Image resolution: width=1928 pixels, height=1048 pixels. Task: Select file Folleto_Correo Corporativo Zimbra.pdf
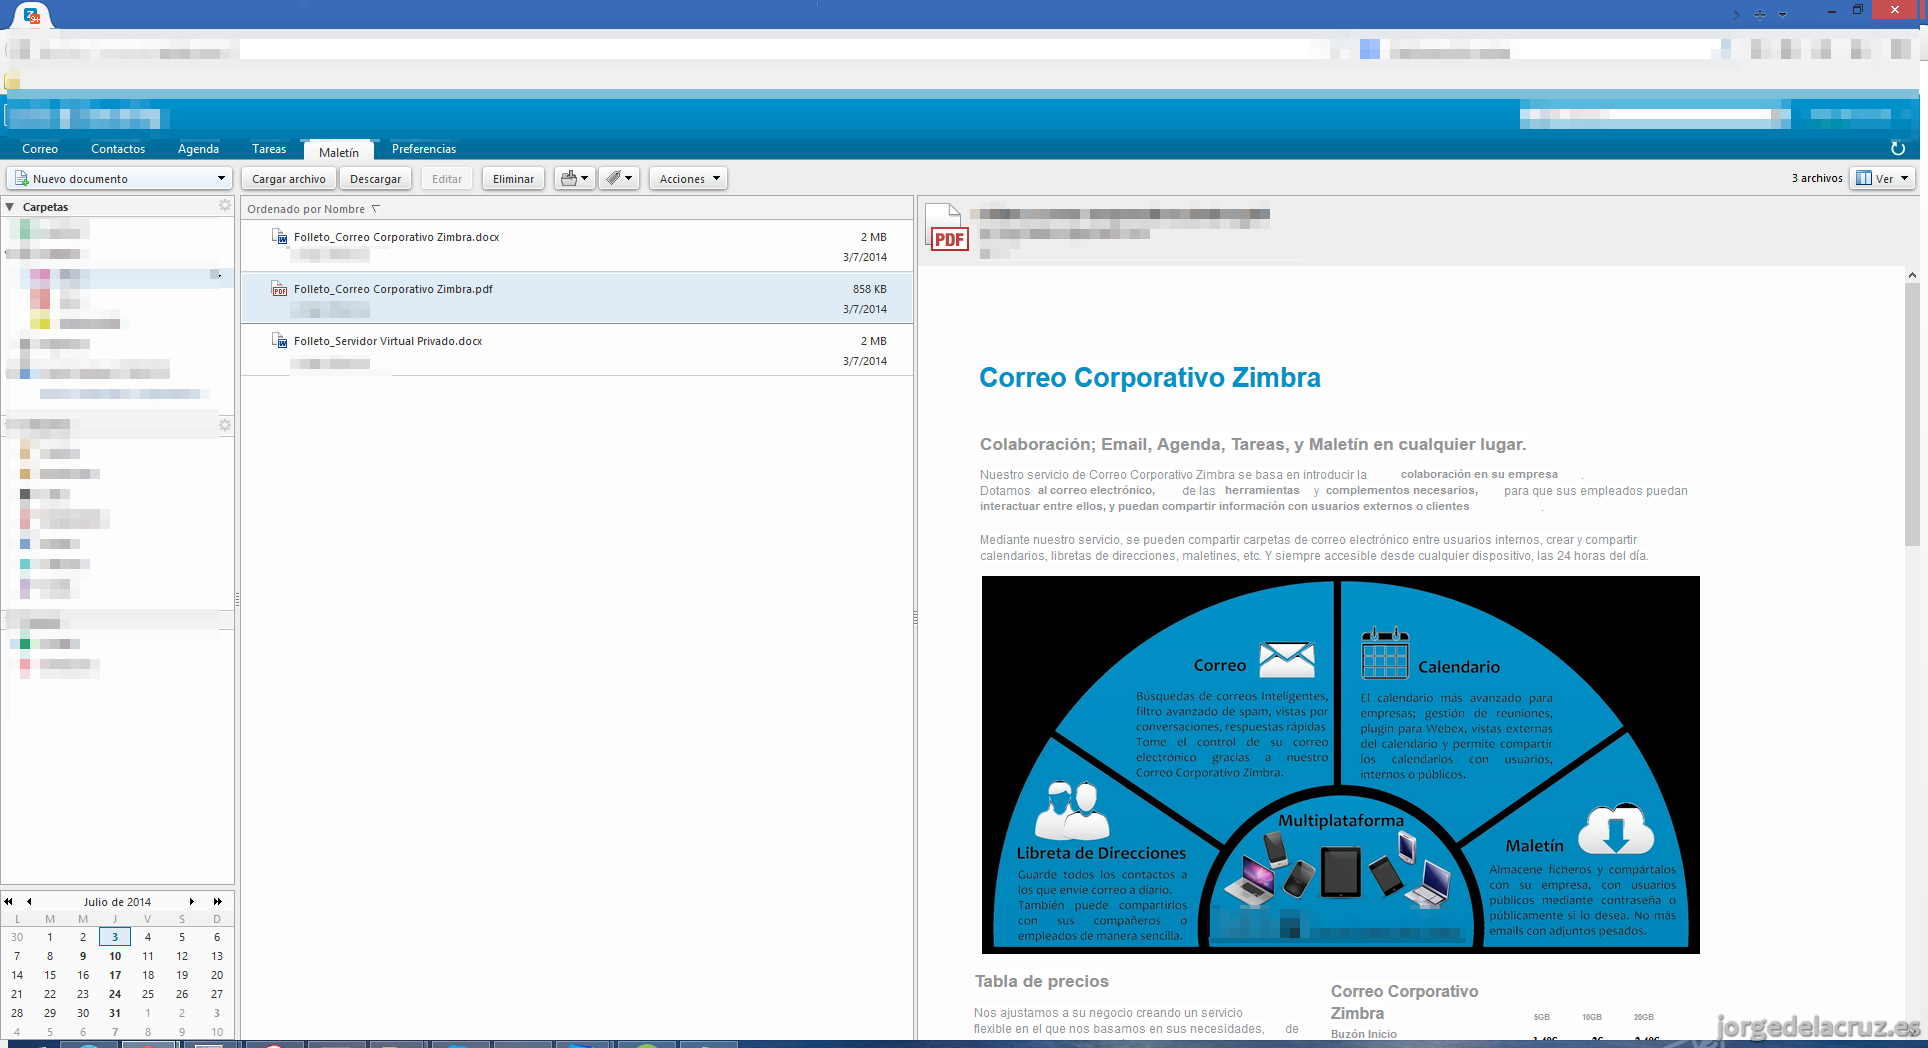click(x=577, y=298)
